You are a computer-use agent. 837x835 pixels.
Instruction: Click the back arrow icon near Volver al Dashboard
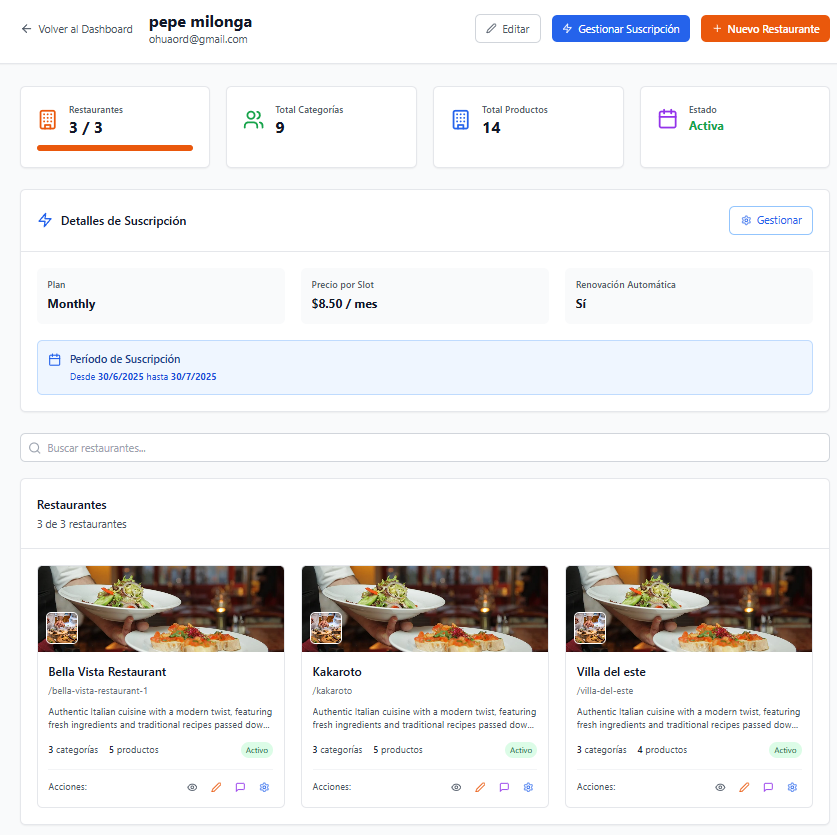coord(26,29)
